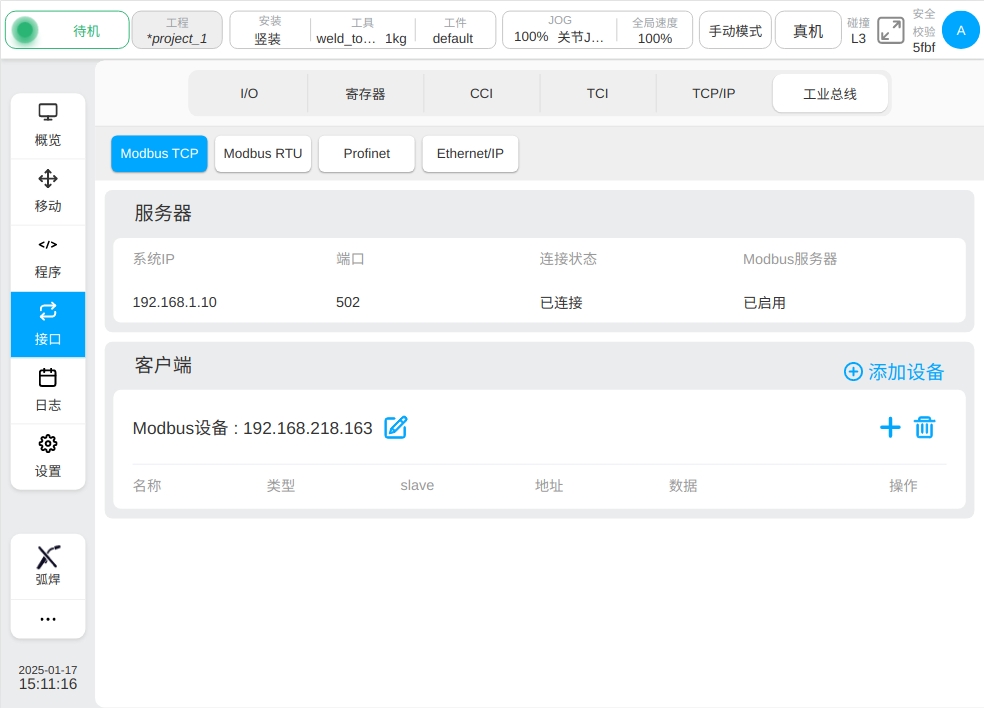Edit the Modbus device 192.168.218.163
The height and width of the screenshot is (708, 984).
pos(396,428)
